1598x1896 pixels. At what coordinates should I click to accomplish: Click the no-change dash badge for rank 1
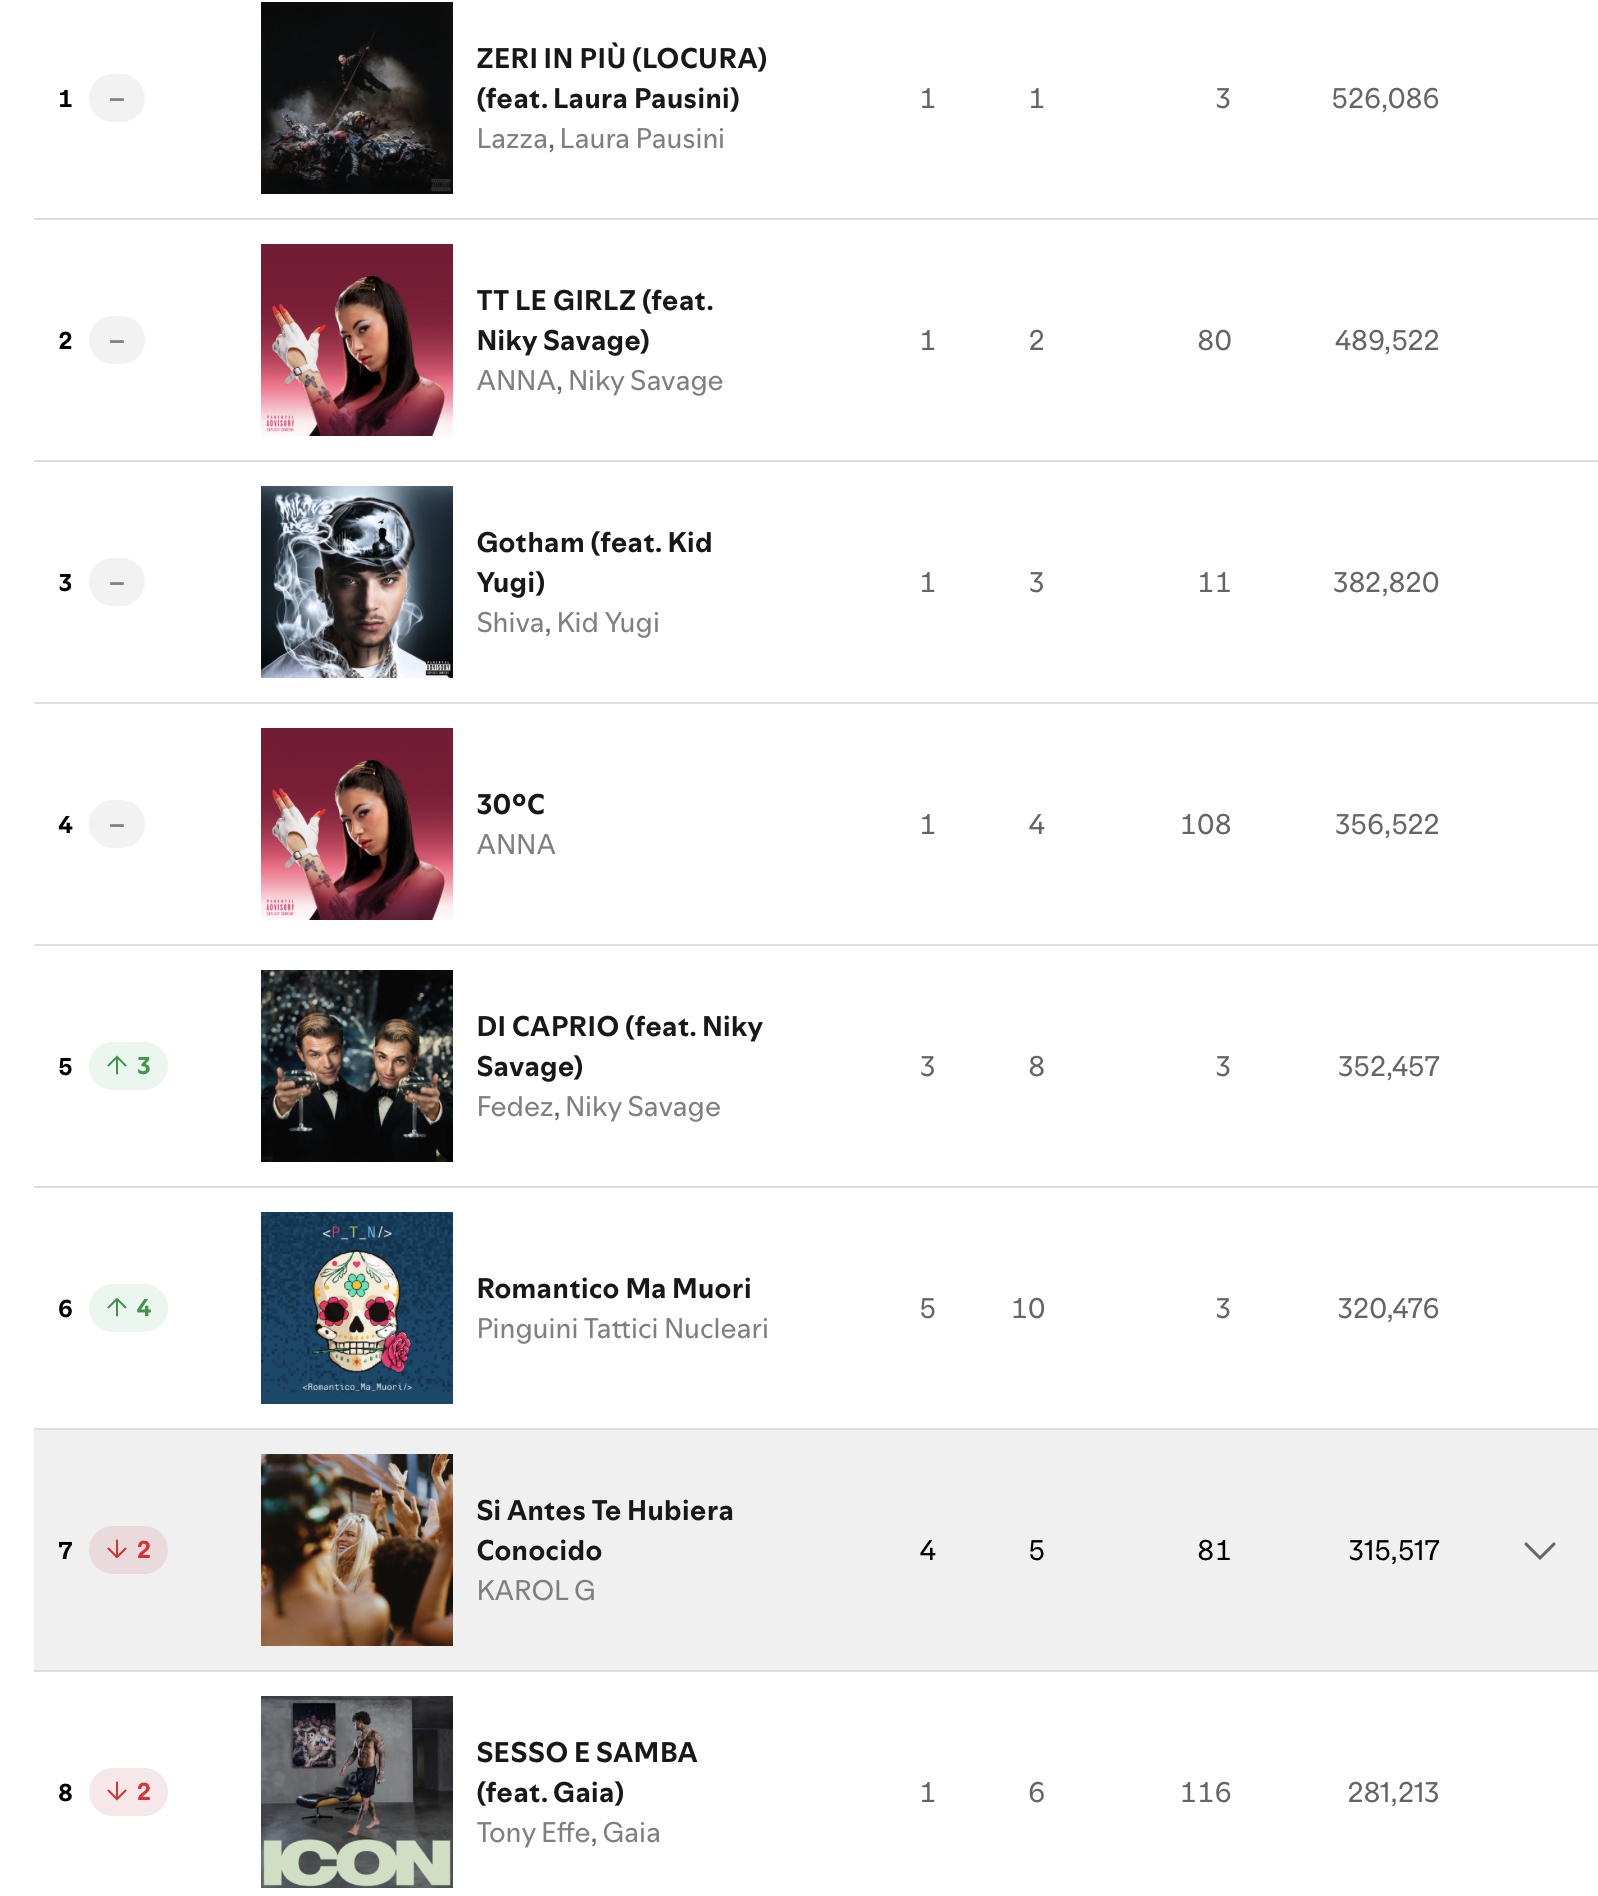click(x=117, y=98)
